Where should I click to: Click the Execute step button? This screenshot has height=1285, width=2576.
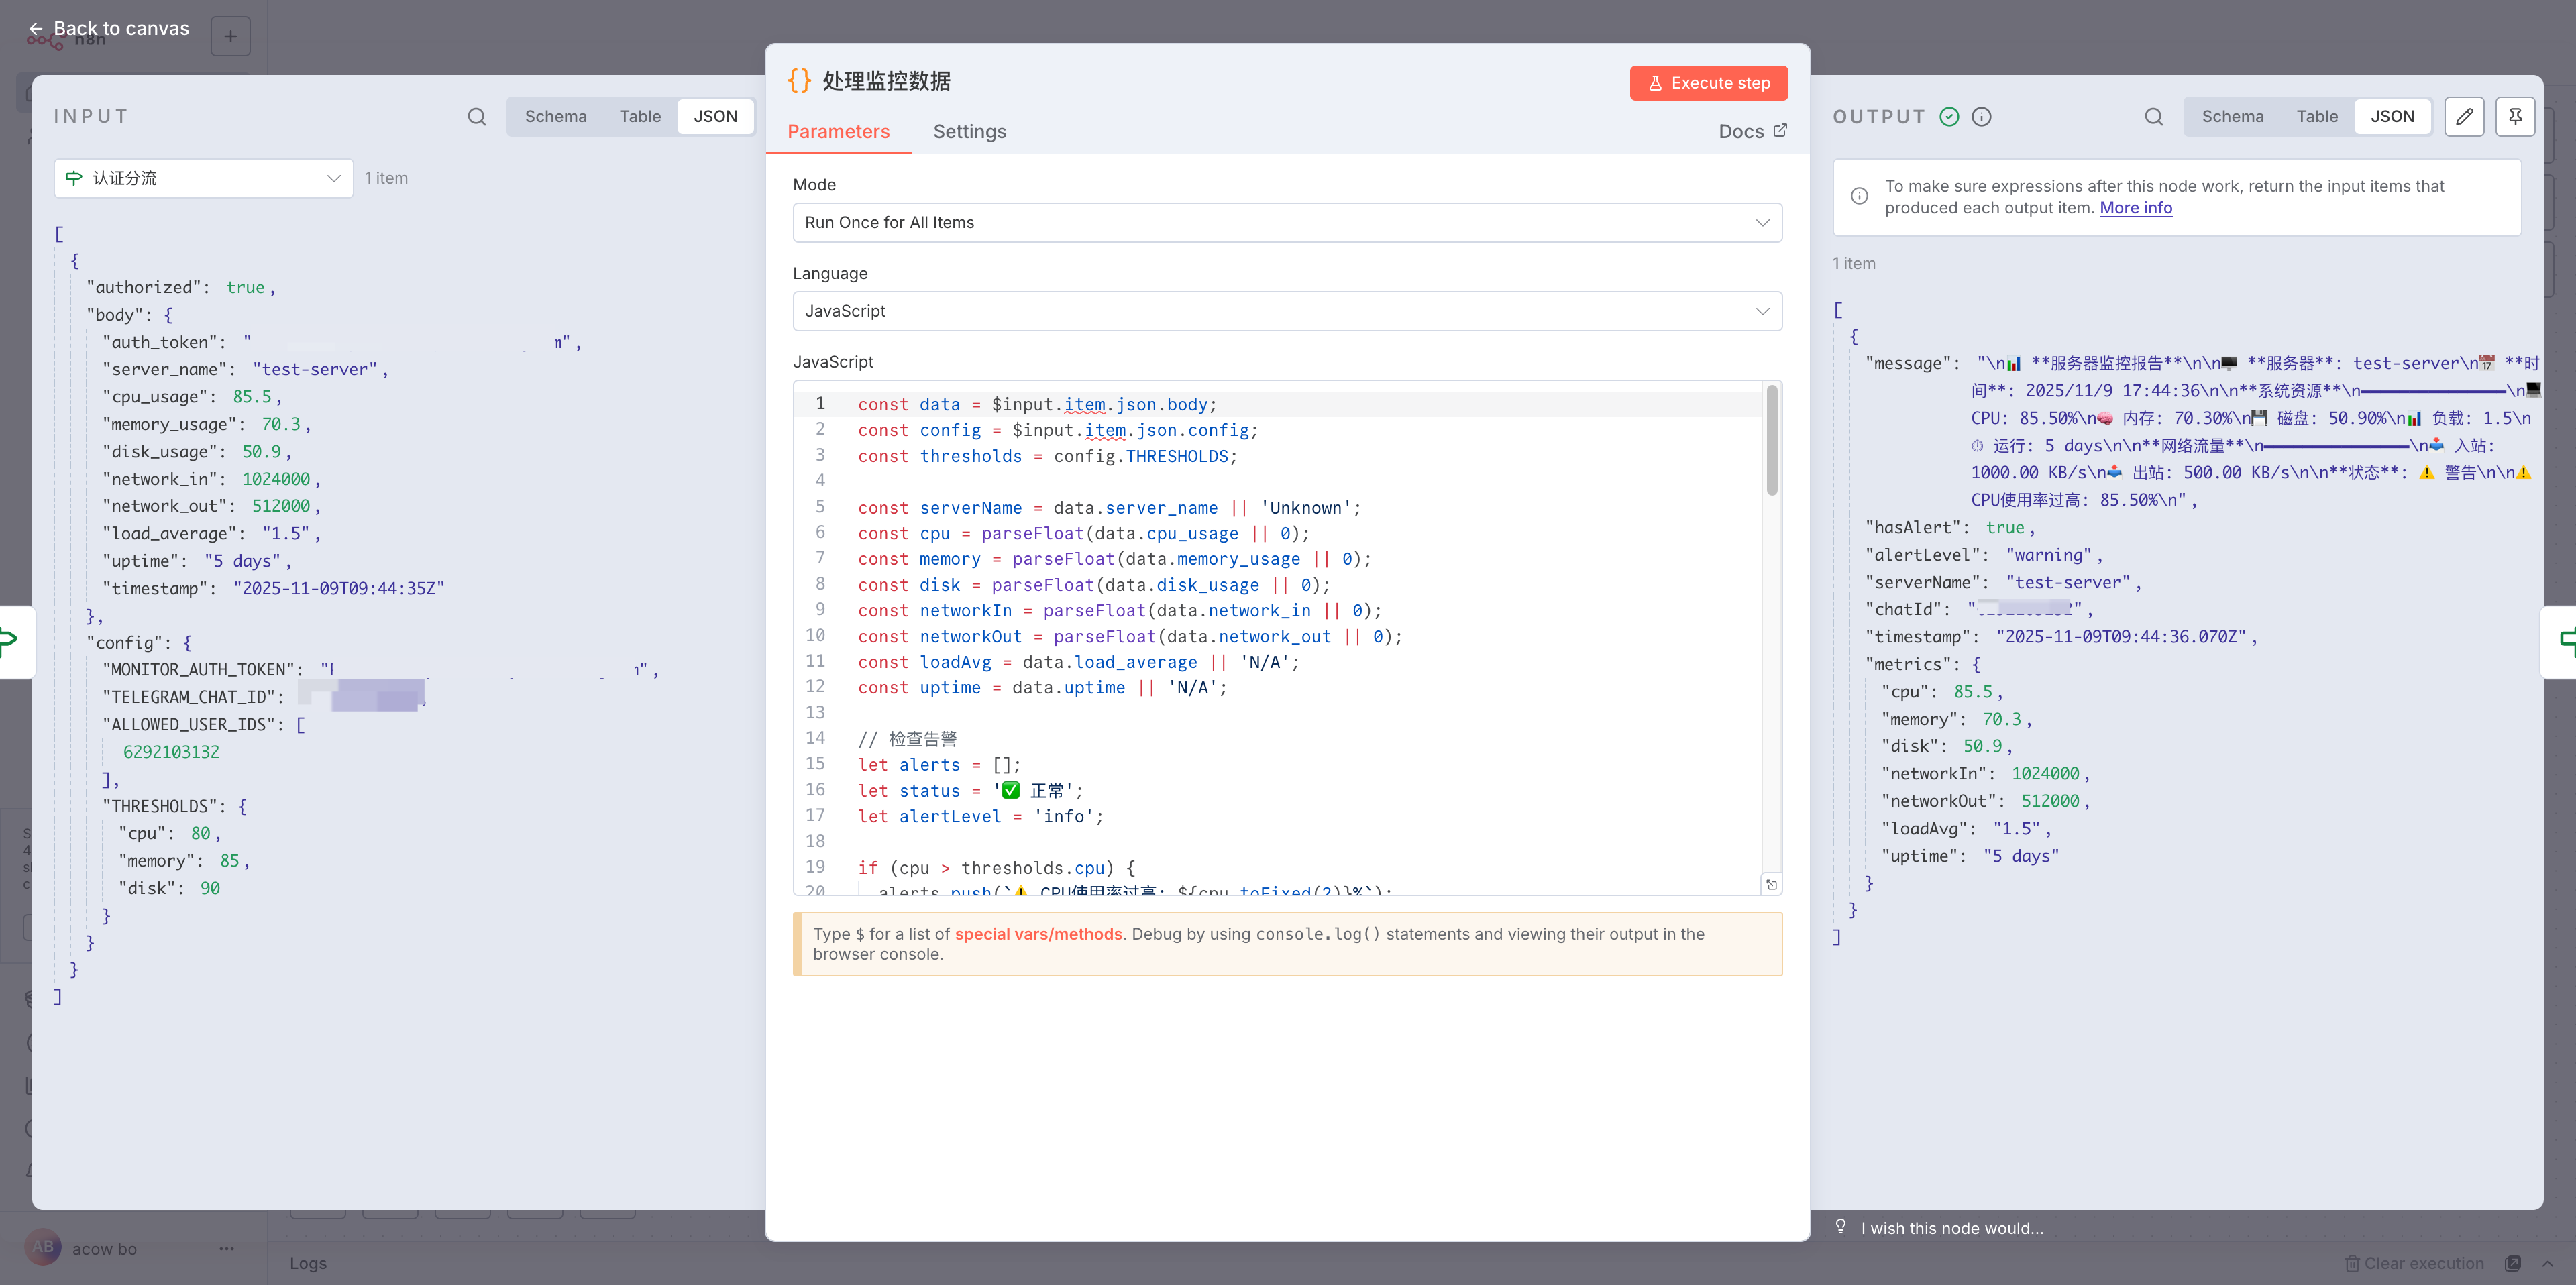[x=1708, y=83]
